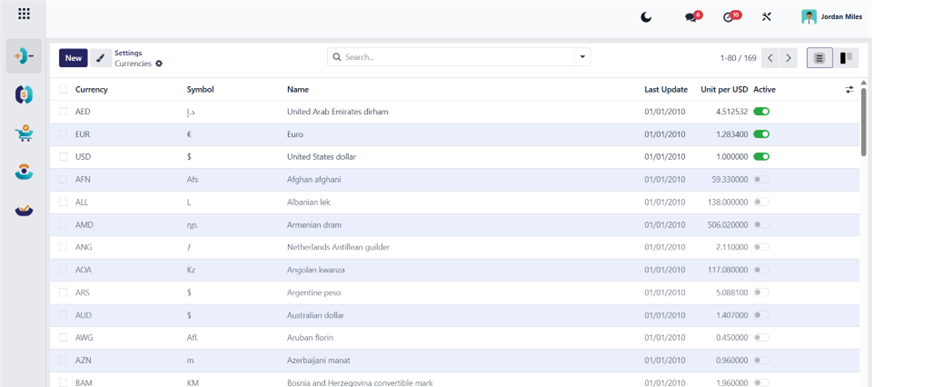This screenshot has width=950, height=387.
Task: Deactivate the United States dollar toggle
Action: coord(762,157)
